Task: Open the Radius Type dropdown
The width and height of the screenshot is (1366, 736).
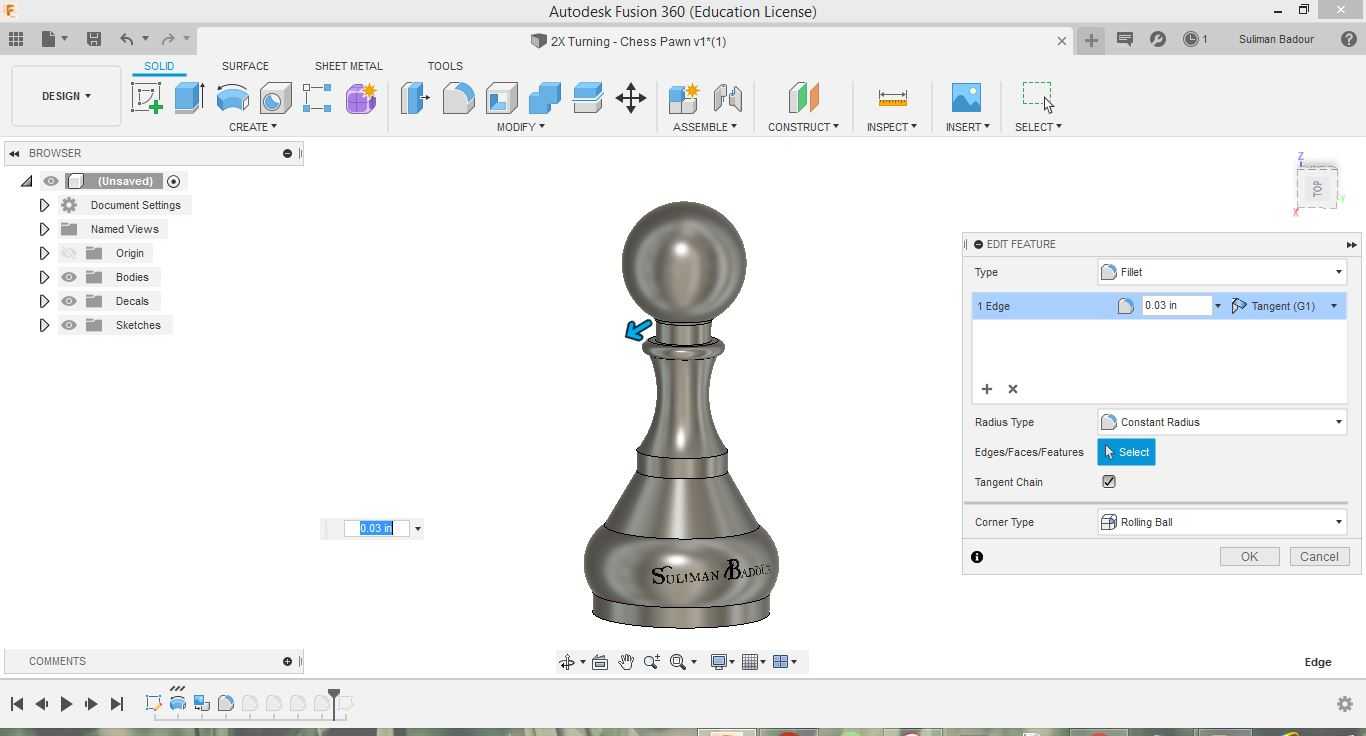Action: tap(1222, 422)
